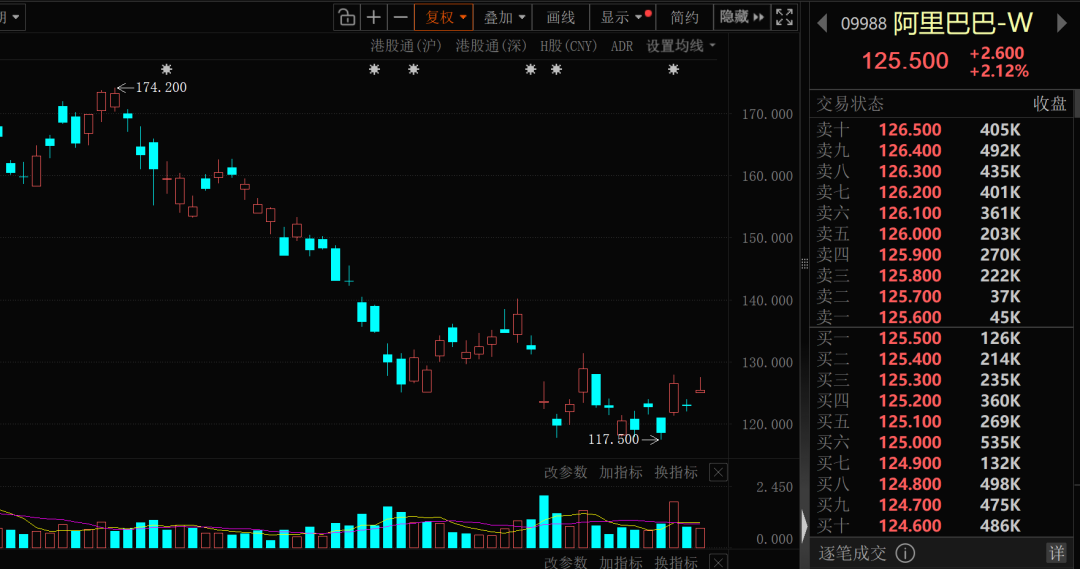The image size is (1080, 569).
Task: Open the 叠加 overlay dropdown
Action: [x=503, y=17]
